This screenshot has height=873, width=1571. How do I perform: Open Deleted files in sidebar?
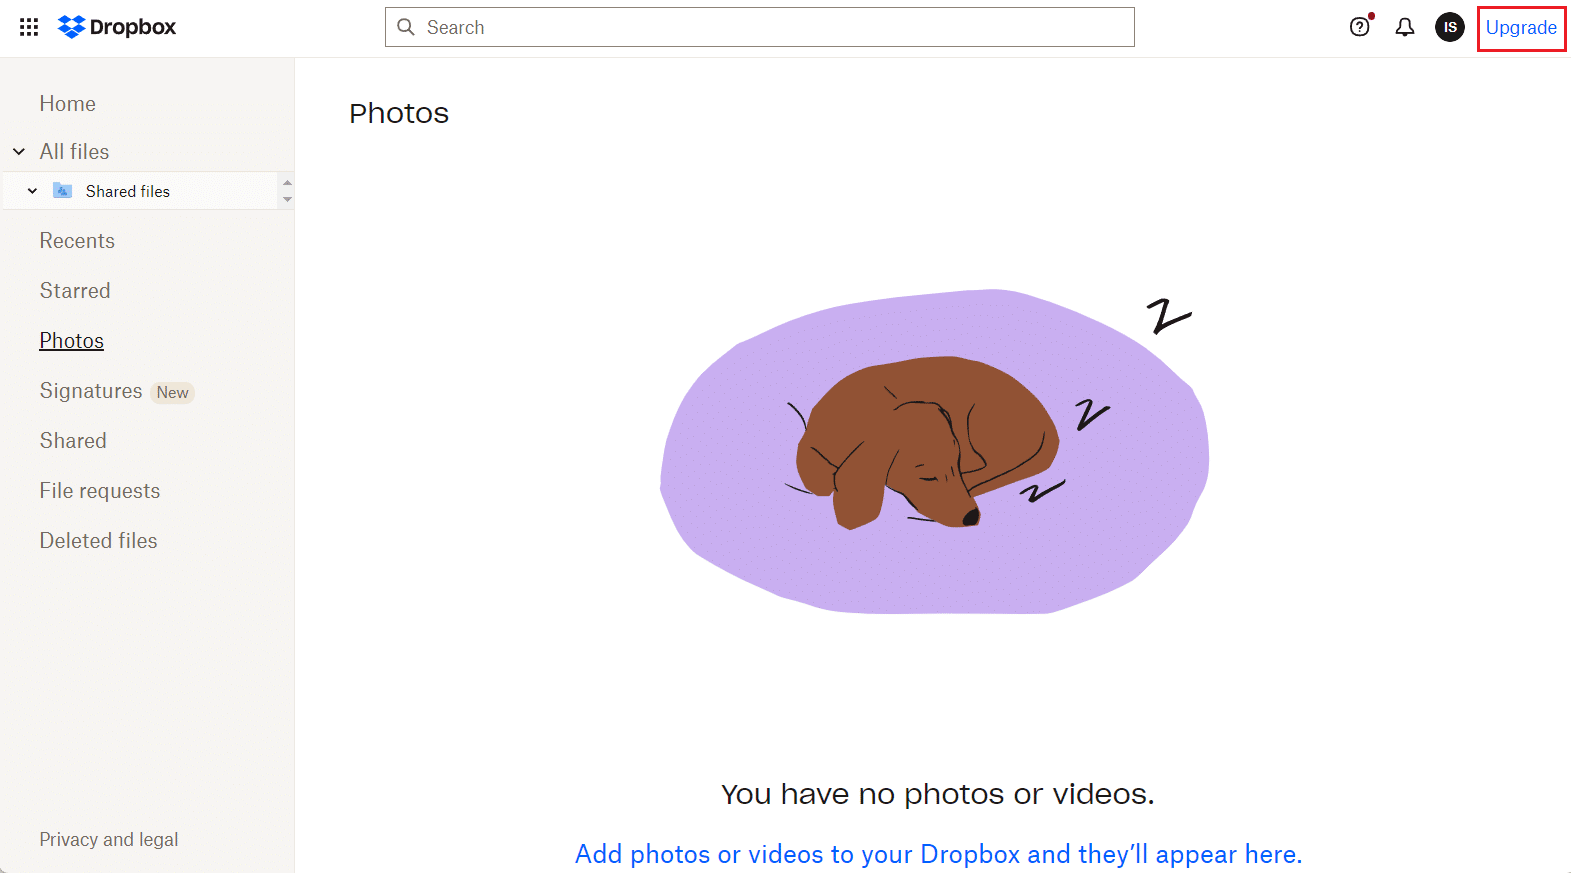pos(99,541)
